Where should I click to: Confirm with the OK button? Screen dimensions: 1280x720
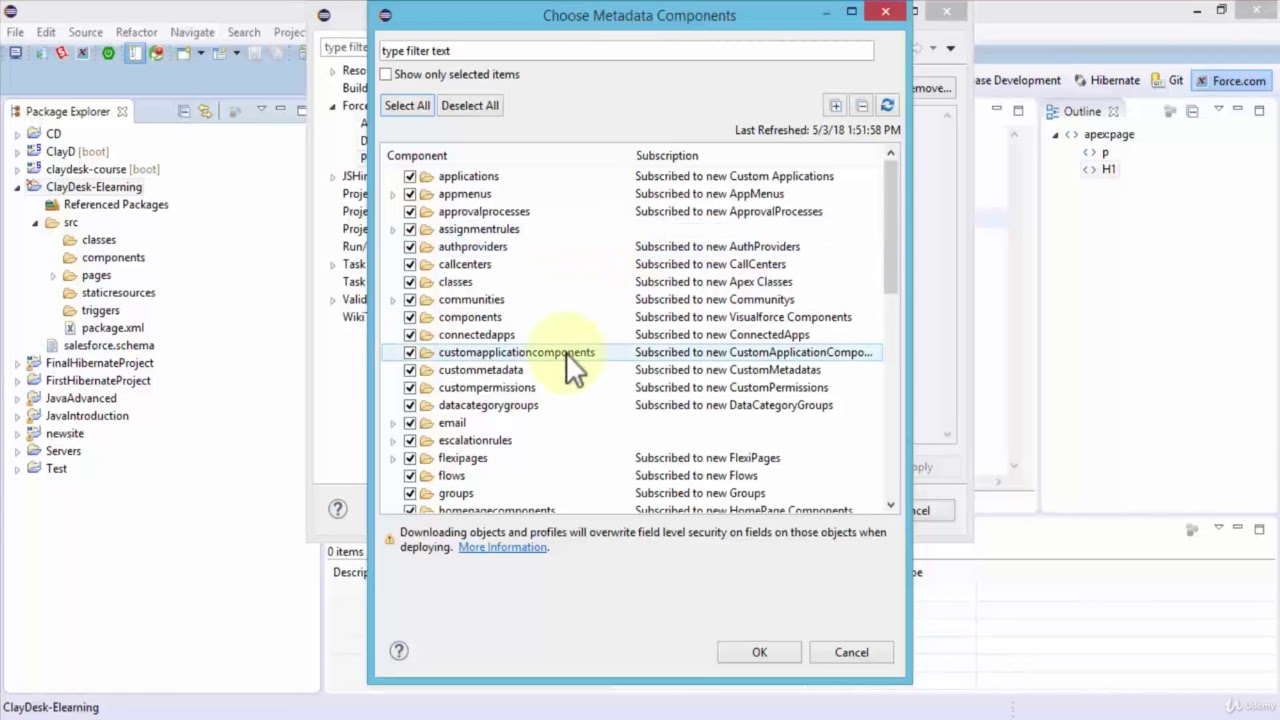point(759,652)
